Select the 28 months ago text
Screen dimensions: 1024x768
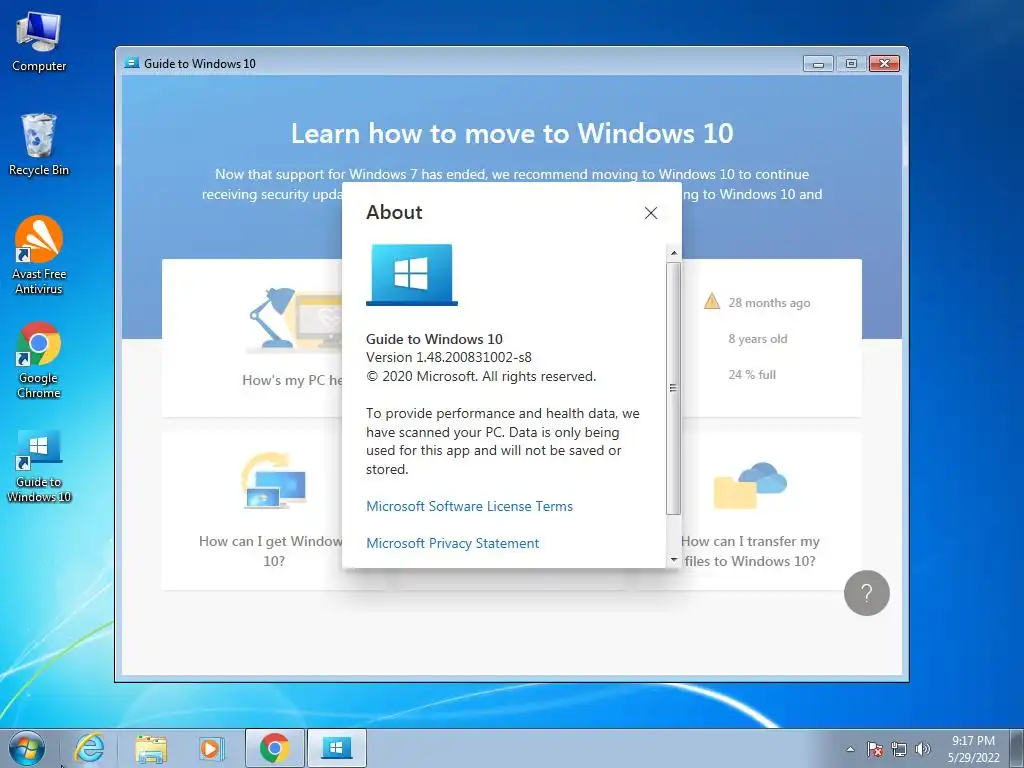tap(769, 303)
